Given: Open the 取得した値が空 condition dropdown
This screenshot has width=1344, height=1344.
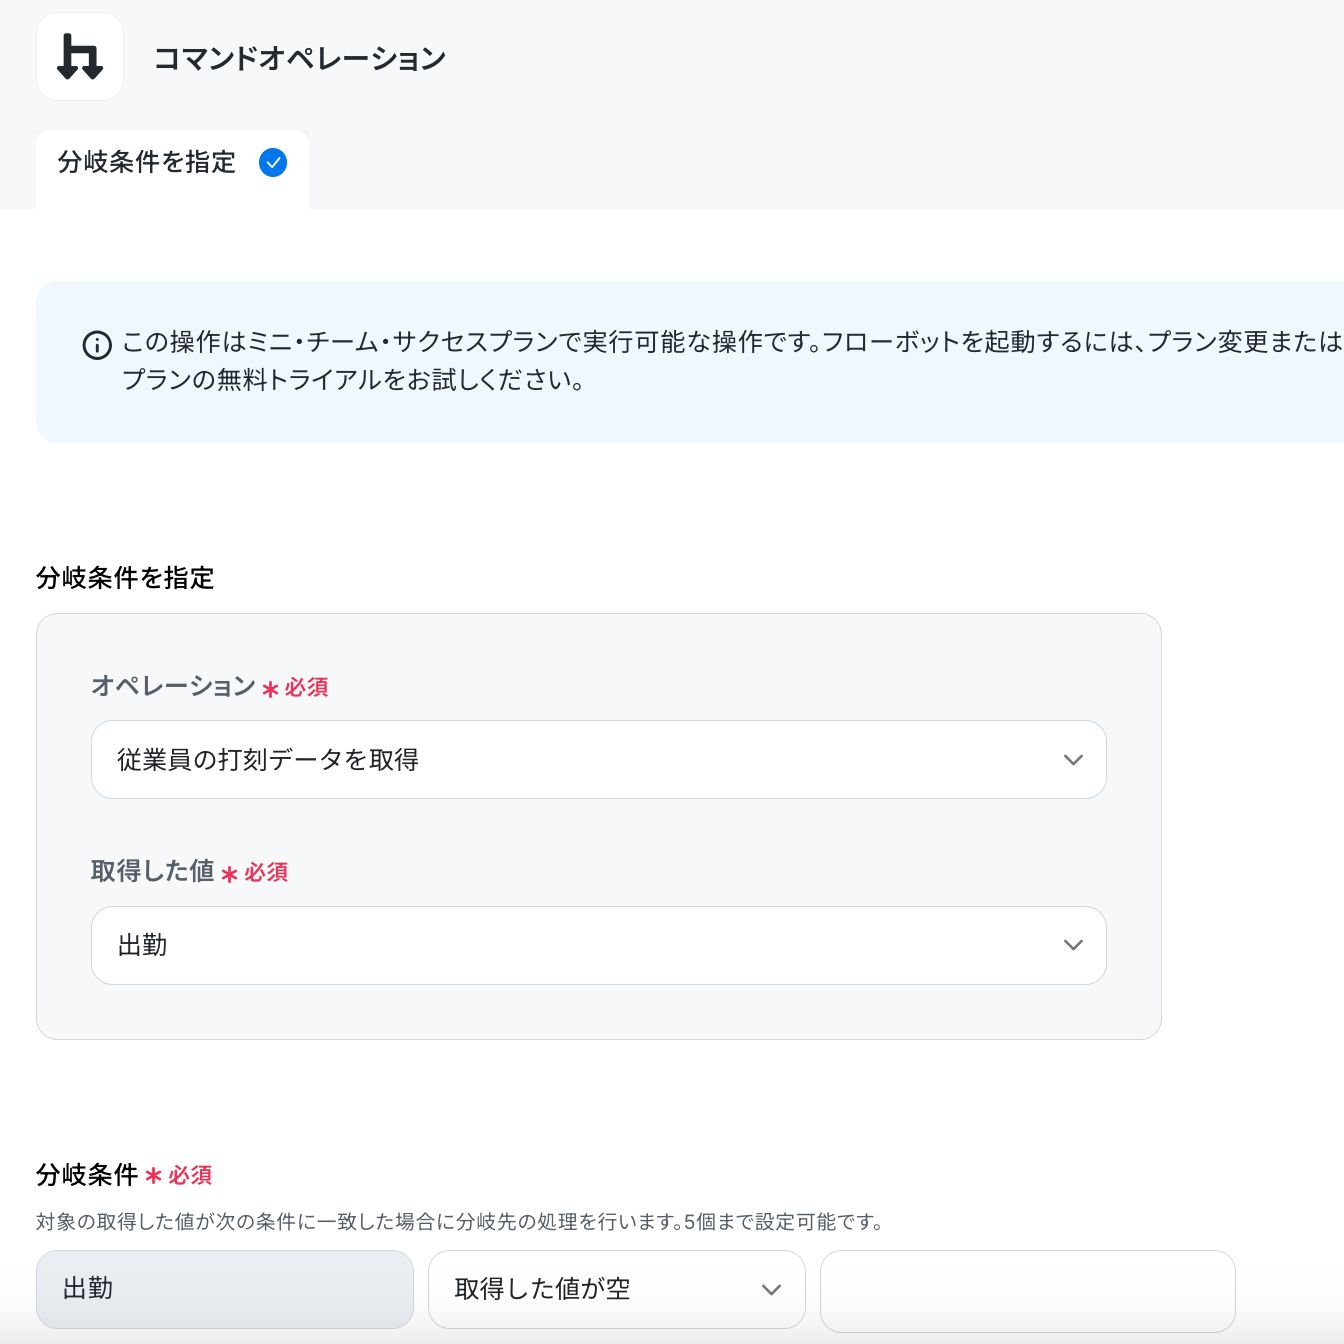Looking at the screenshot, I should click(x=617, y=1289).
